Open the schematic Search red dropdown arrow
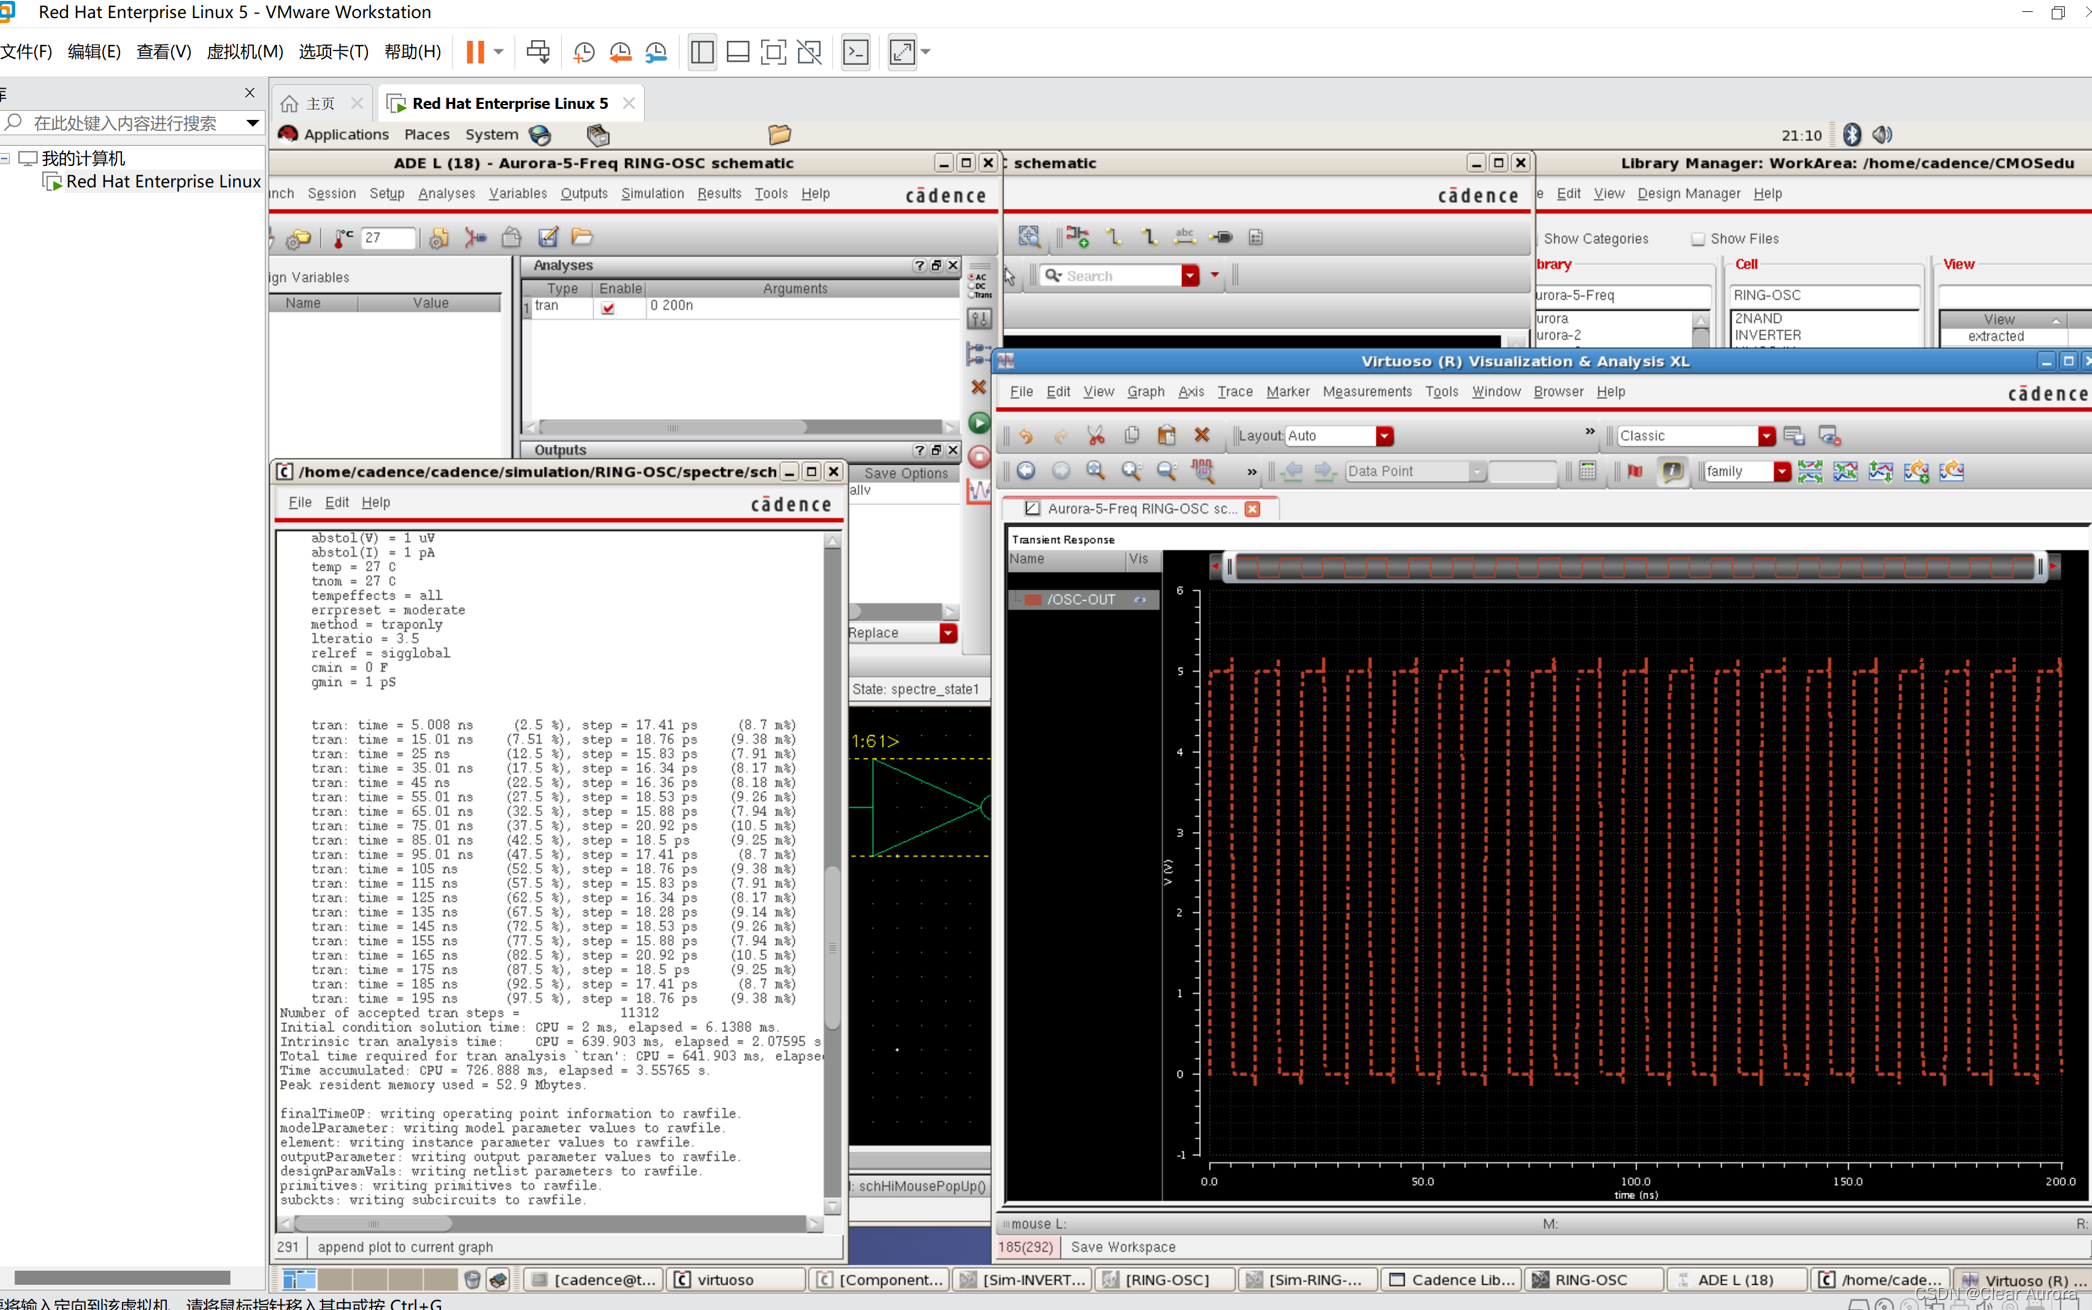Screen dimensions: 2092x1310 pos(1190,276)
